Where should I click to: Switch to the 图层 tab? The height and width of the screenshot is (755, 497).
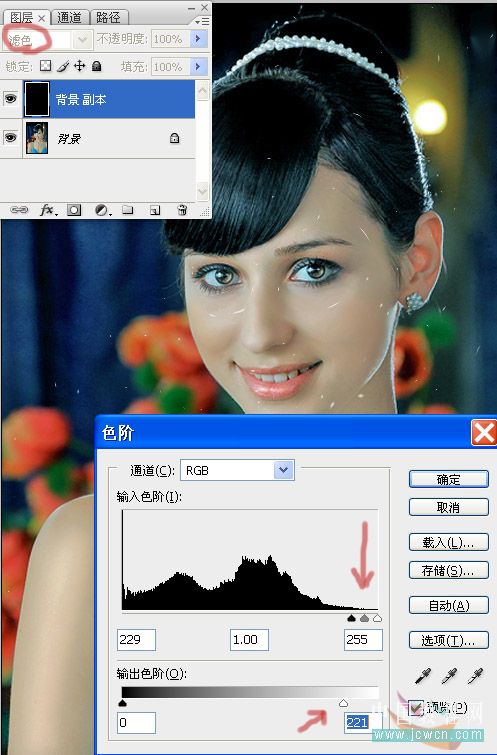coord(22,18)
